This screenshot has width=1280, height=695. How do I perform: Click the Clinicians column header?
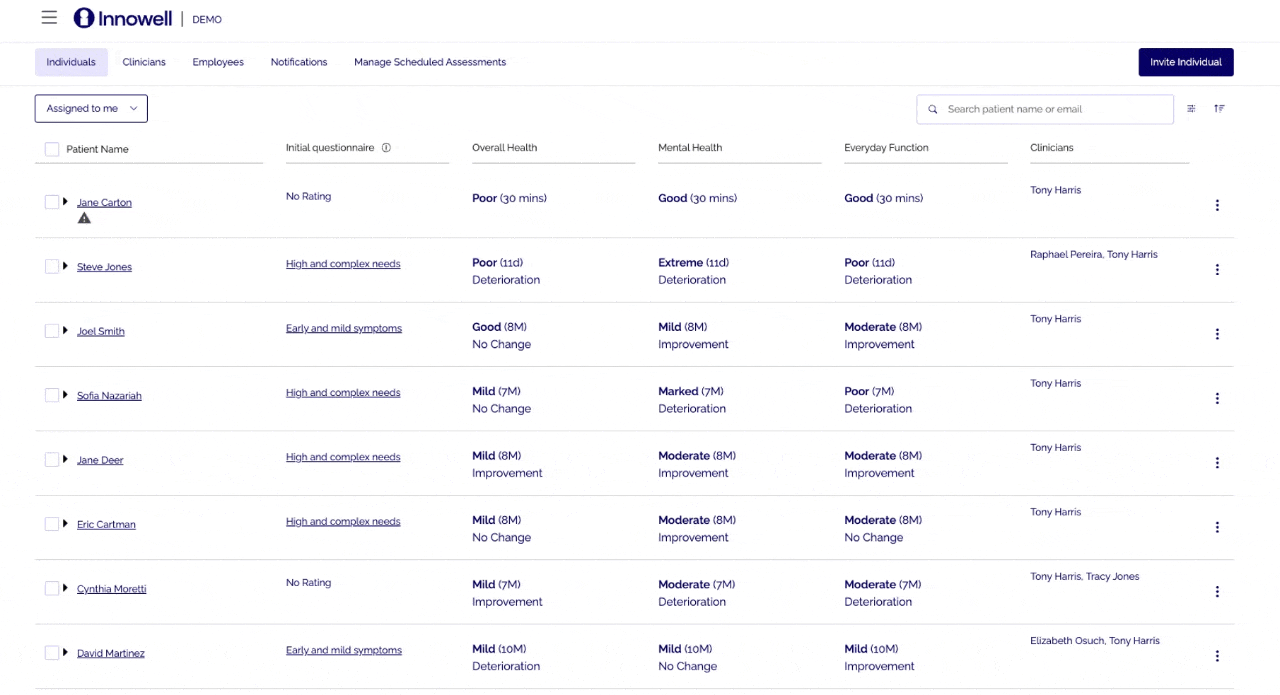coord(1052,148)
